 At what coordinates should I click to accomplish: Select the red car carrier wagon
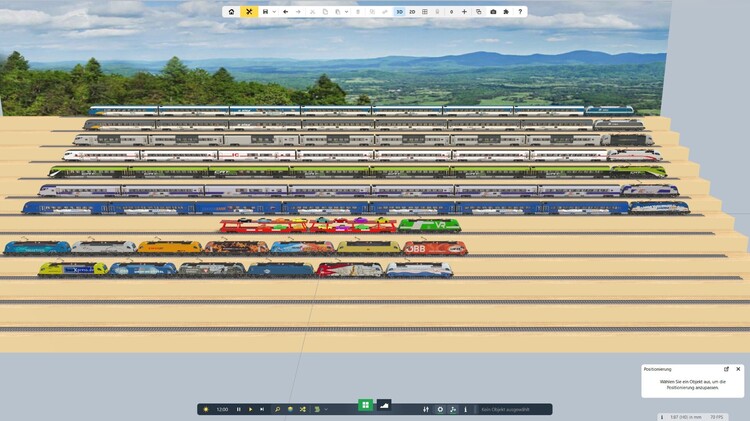(264, 226)
